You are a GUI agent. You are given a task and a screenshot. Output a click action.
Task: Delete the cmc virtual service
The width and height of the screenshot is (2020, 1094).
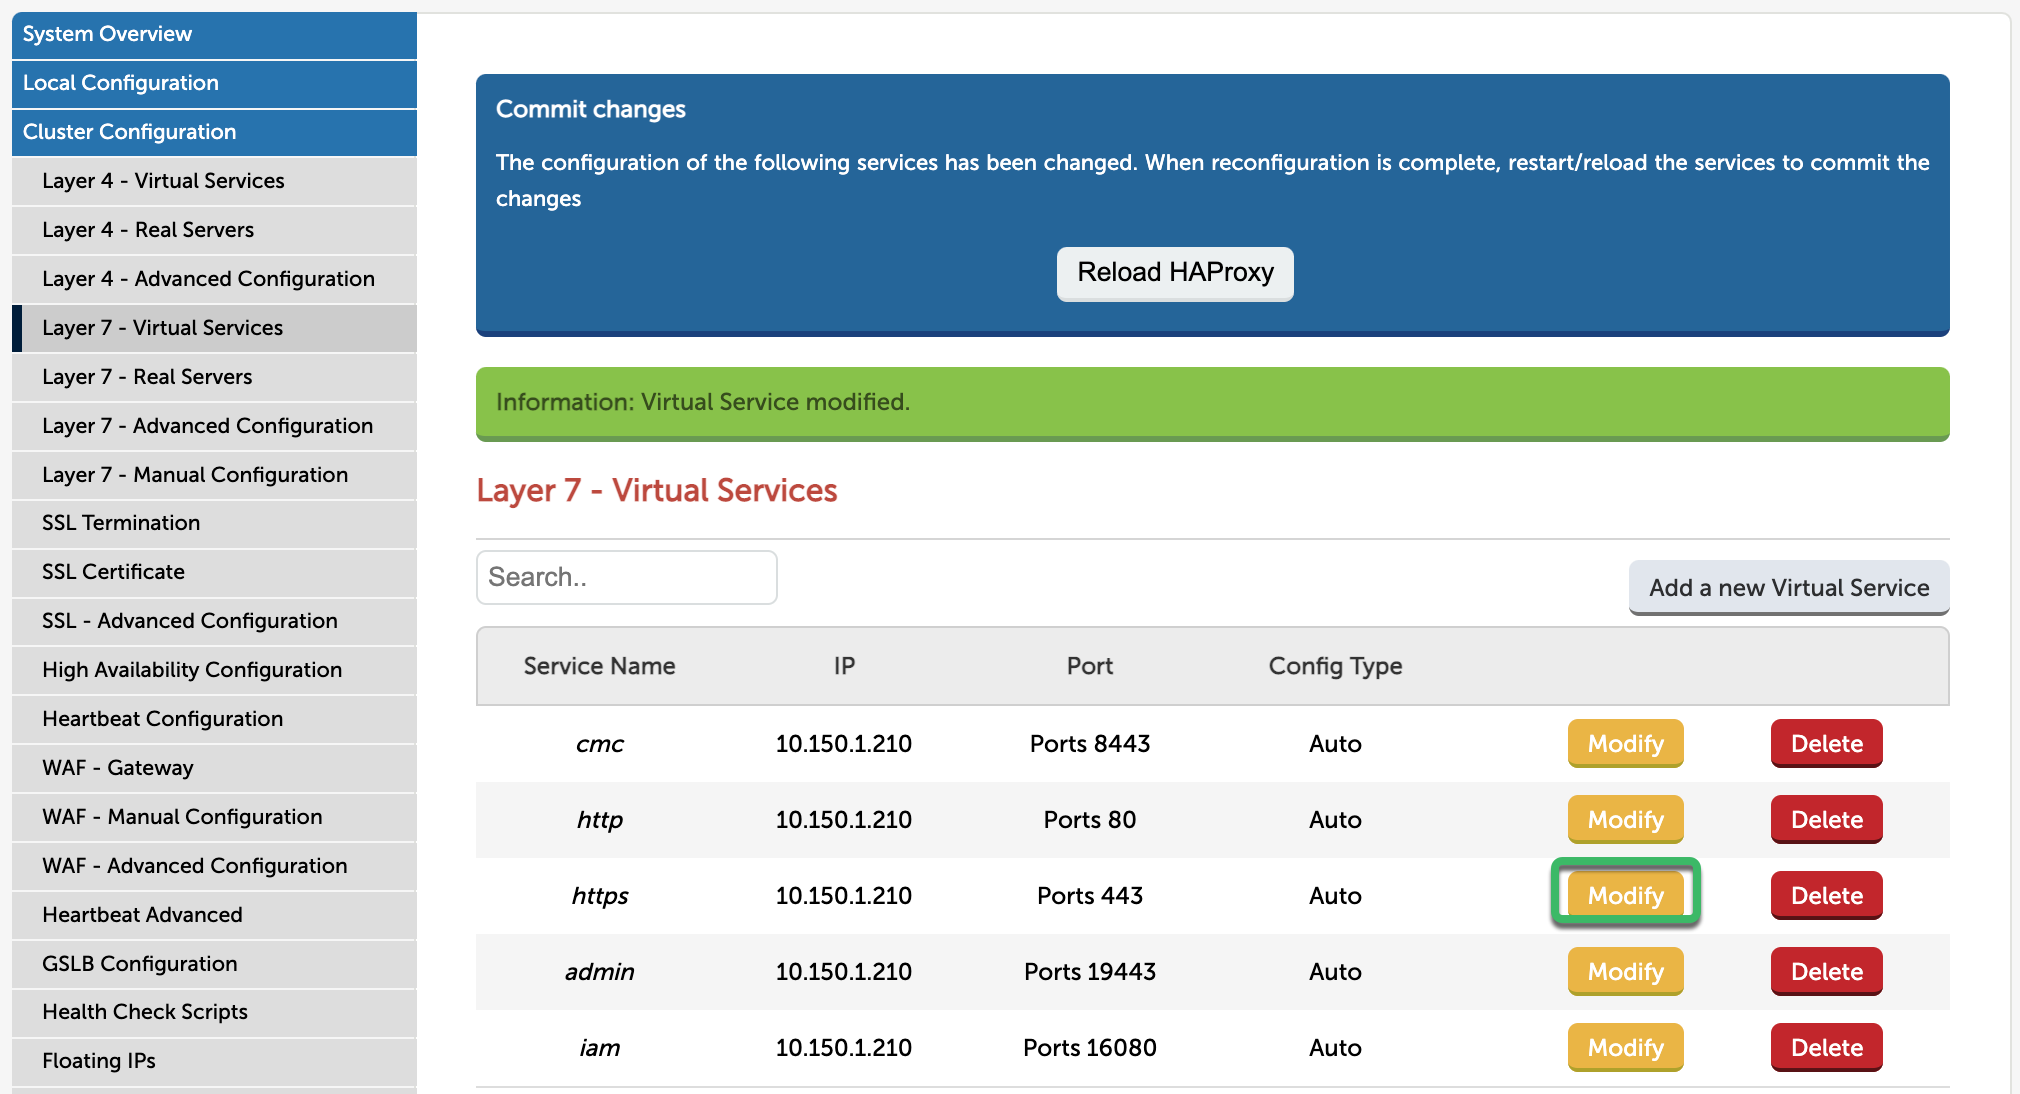(1826, 744)
